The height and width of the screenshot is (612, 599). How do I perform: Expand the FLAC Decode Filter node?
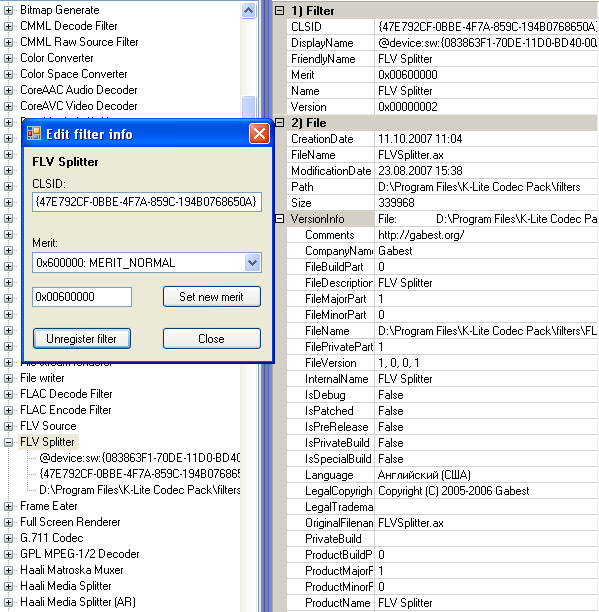pos(8,394)
